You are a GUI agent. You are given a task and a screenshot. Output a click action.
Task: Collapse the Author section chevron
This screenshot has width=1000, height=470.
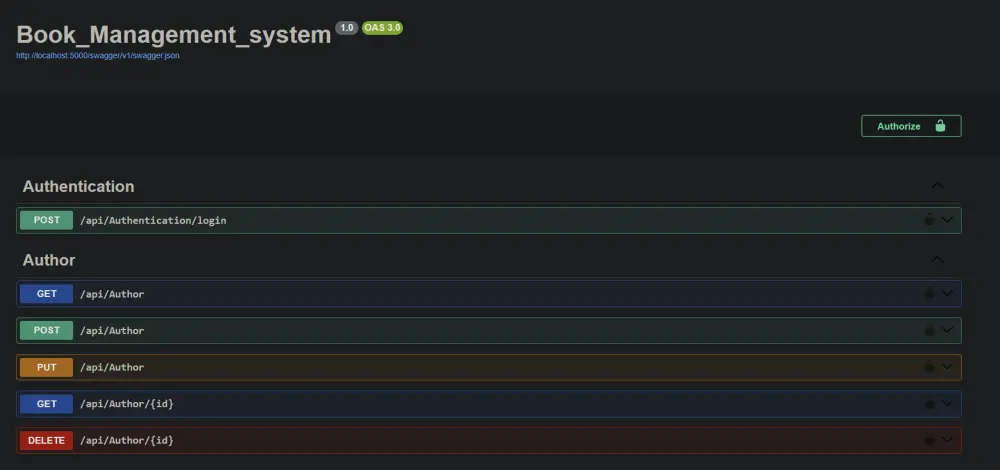click(x=937, y=260)
